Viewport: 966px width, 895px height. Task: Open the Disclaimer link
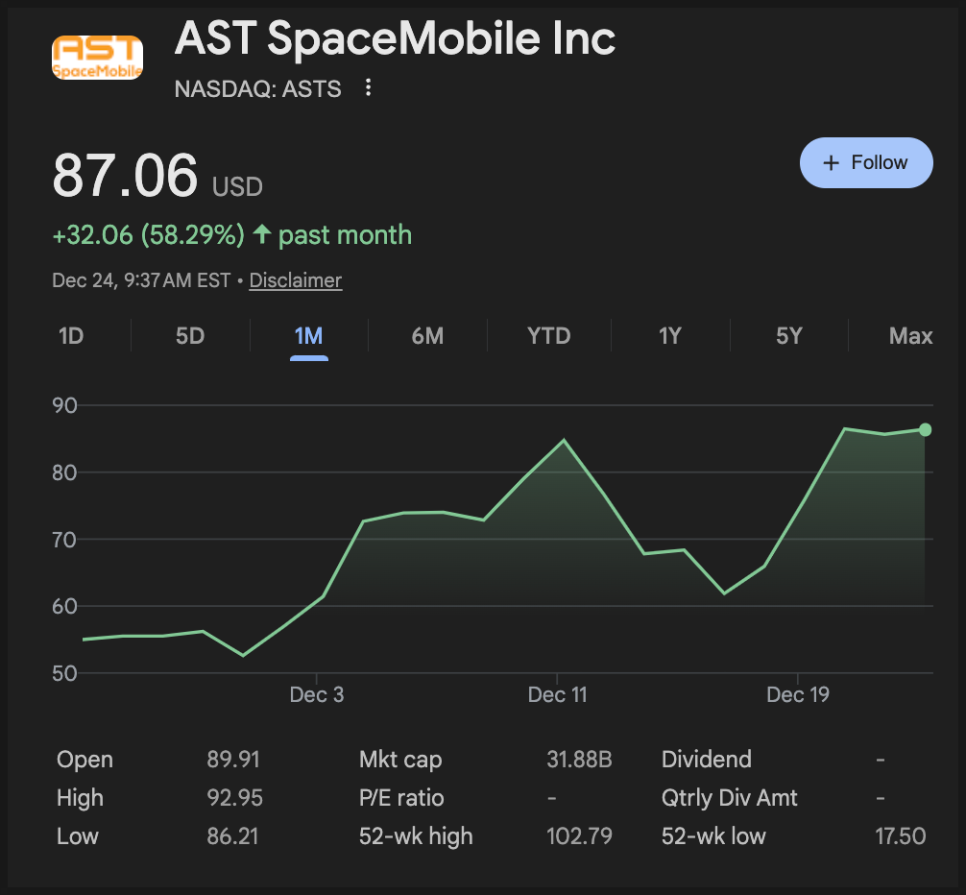coord(295,281)
